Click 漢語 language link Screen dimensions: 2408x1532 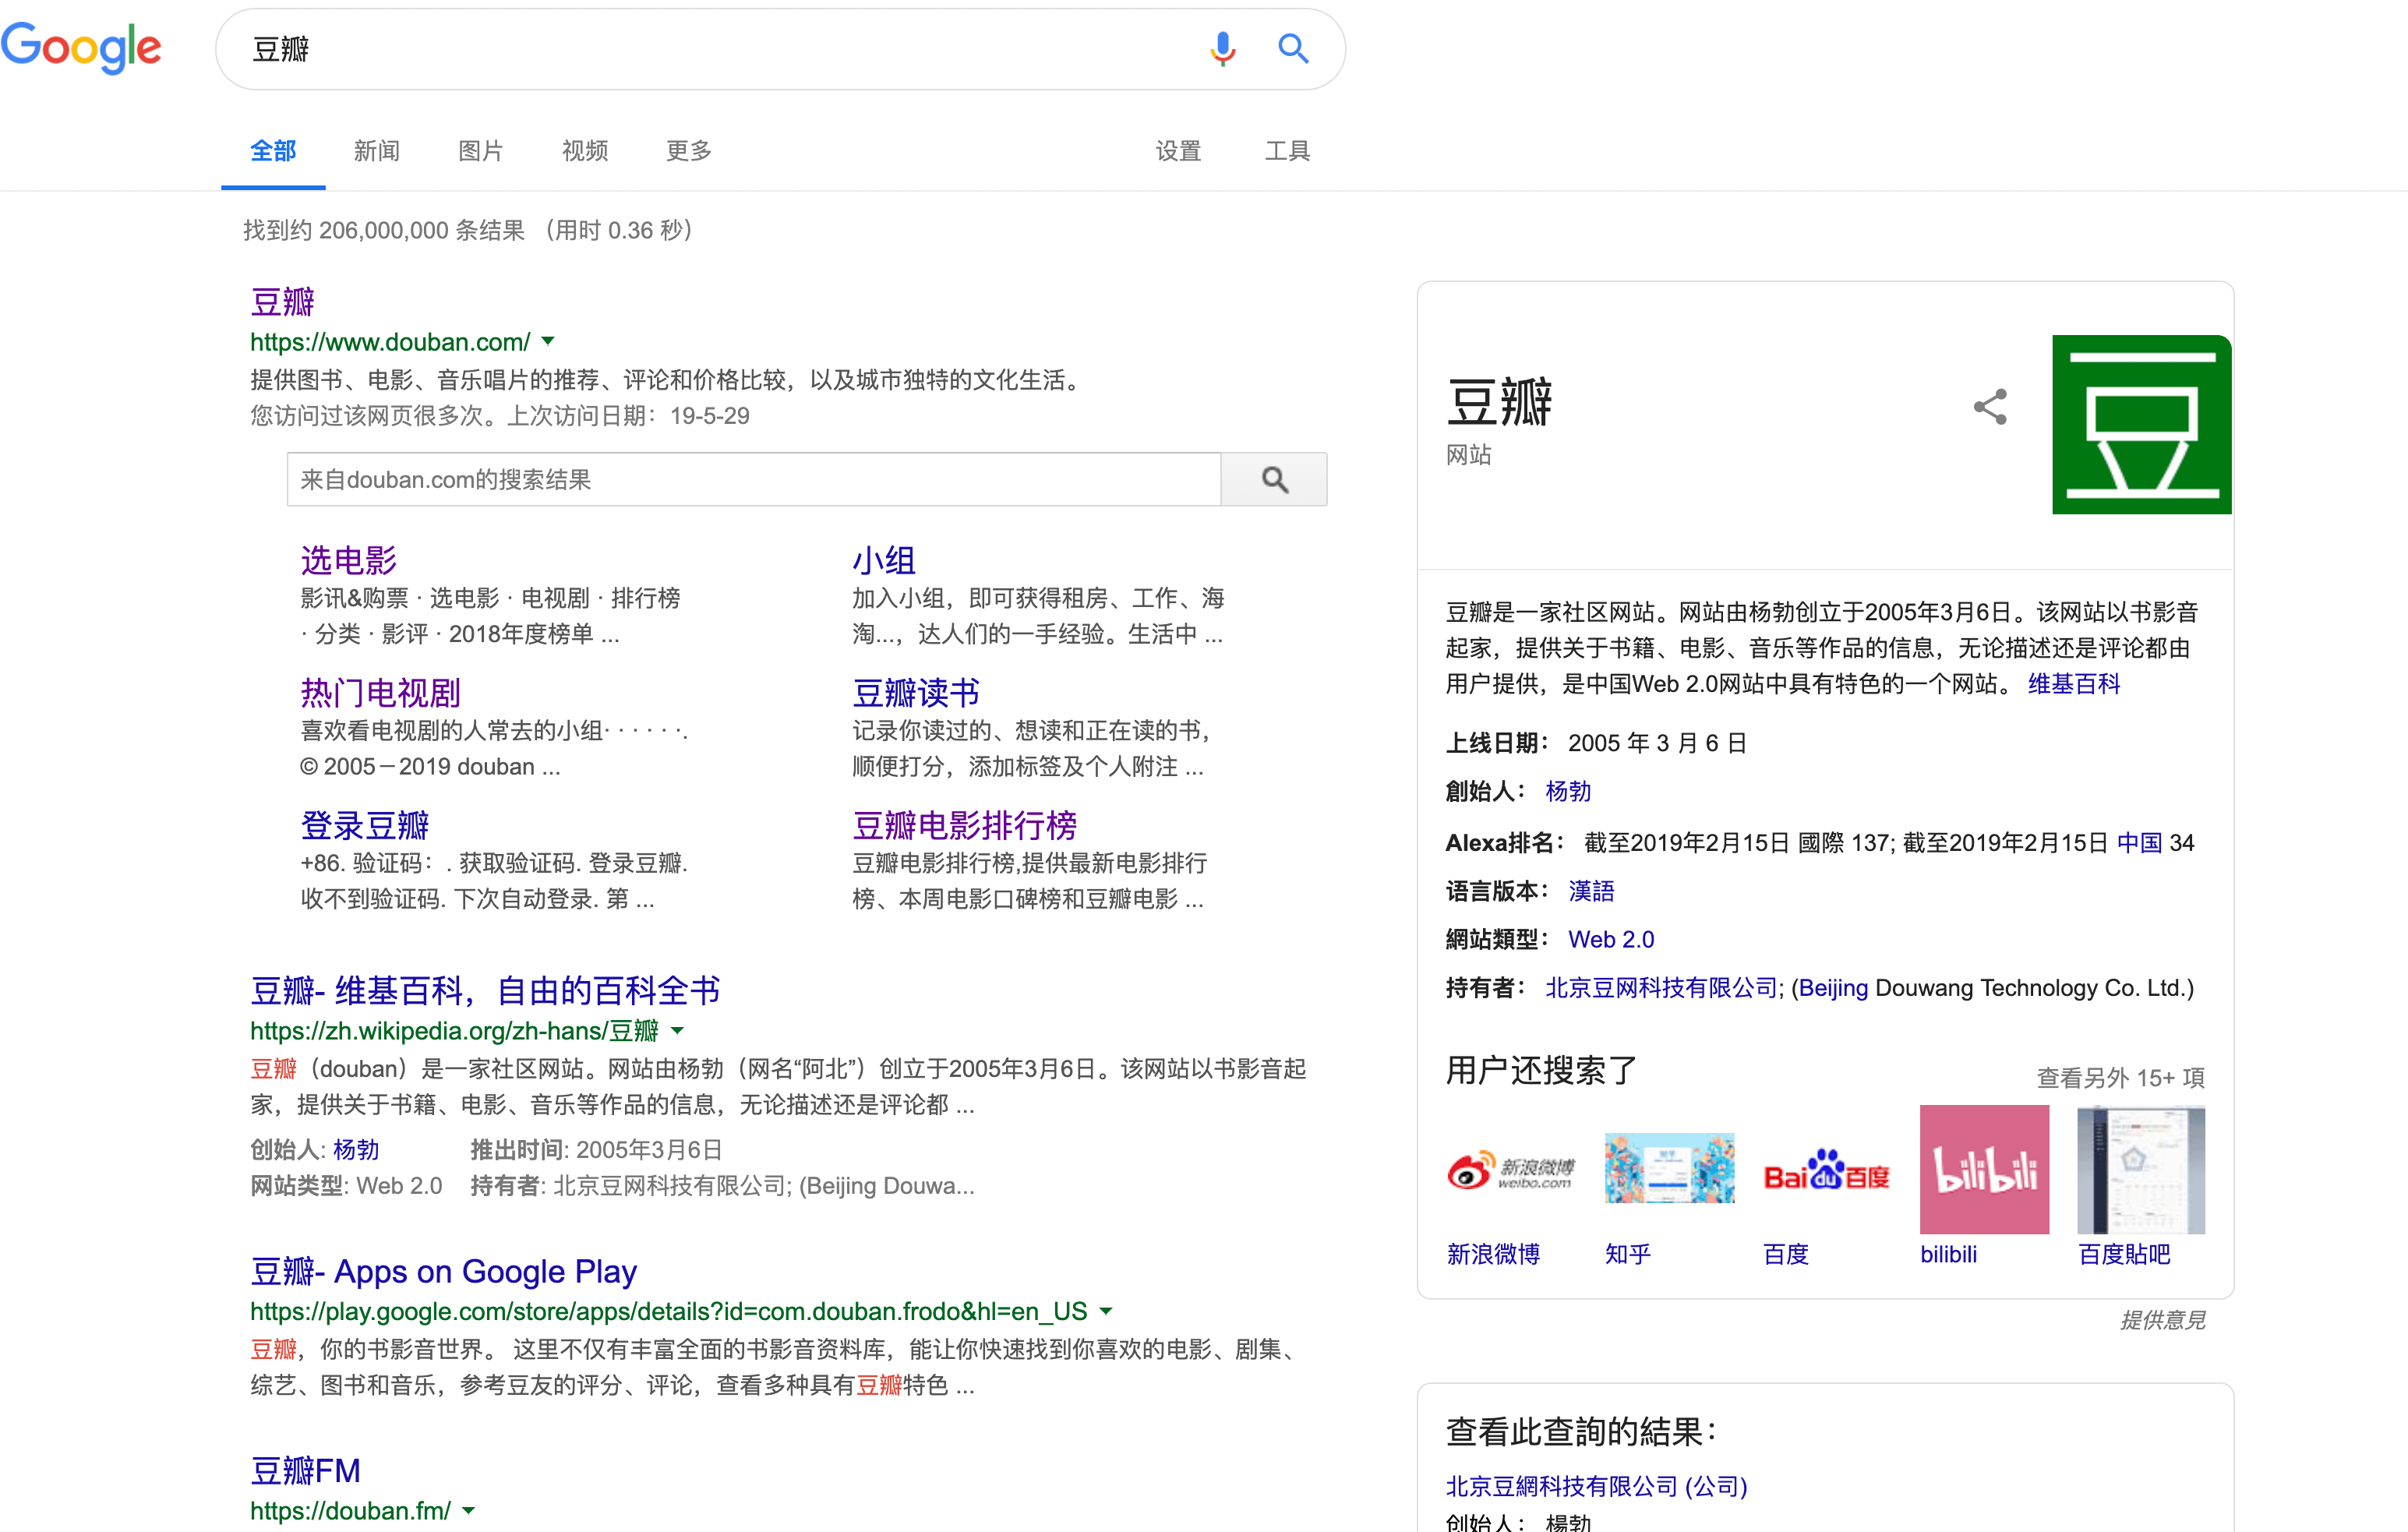click(1591, 891)
